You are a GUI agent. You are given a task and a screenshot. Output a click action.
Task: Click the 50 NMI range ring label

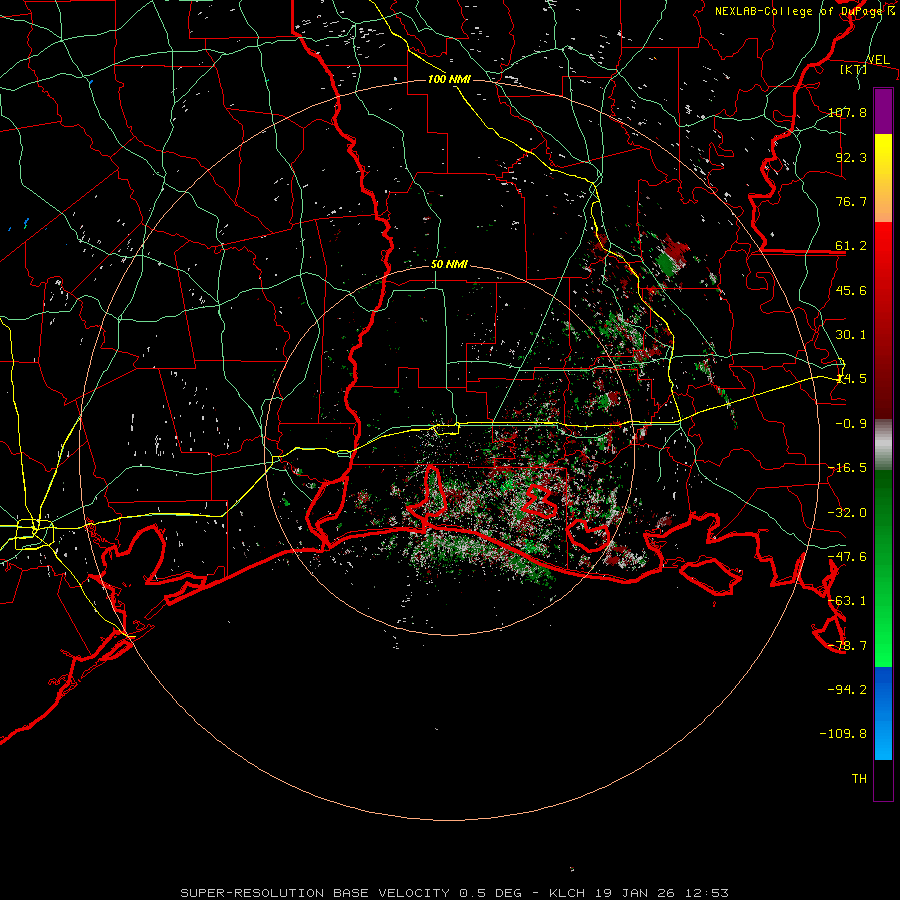pos(449,265)
